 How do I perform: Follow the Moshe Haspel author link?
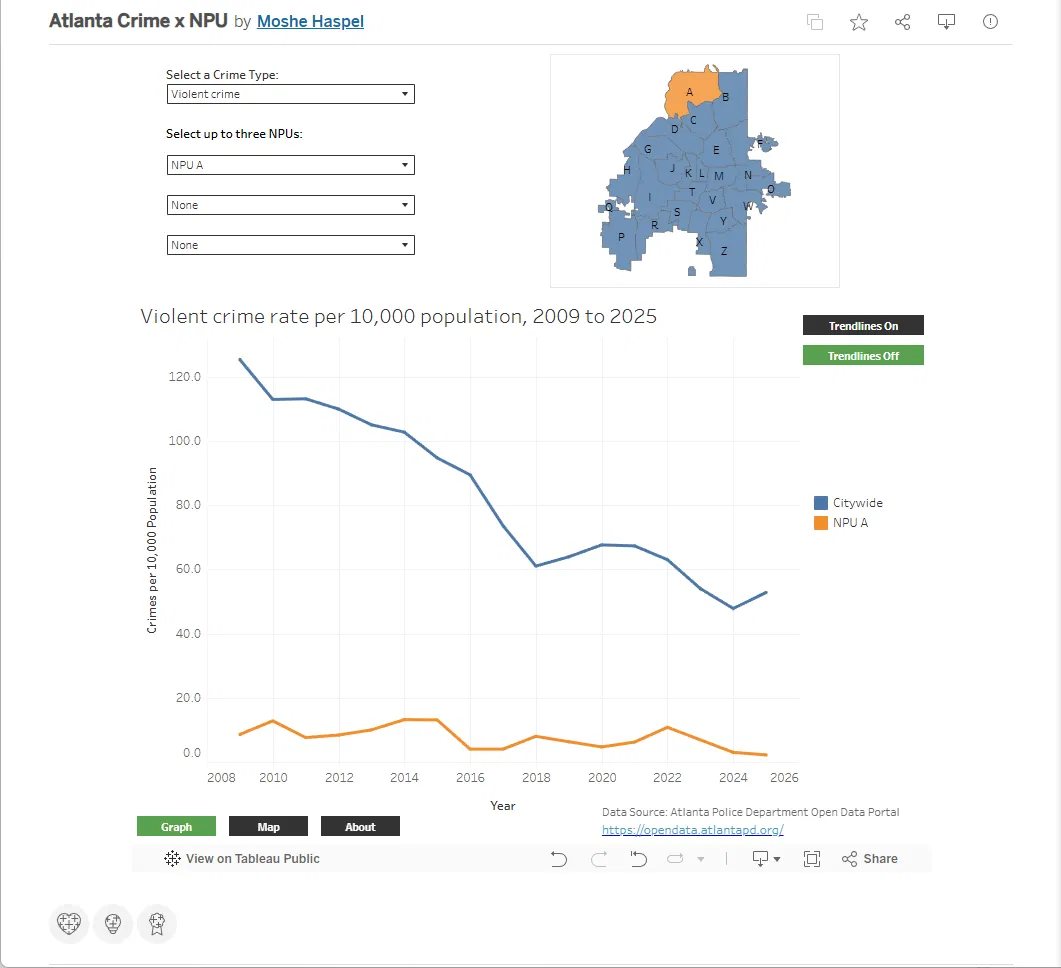[310, 21]
